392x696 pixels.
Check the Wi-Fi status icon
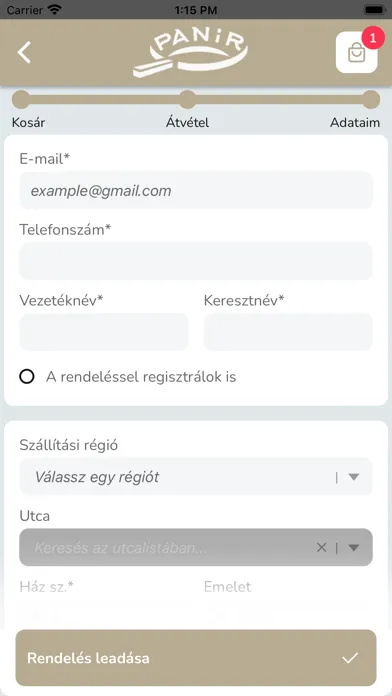click(55, 9)
